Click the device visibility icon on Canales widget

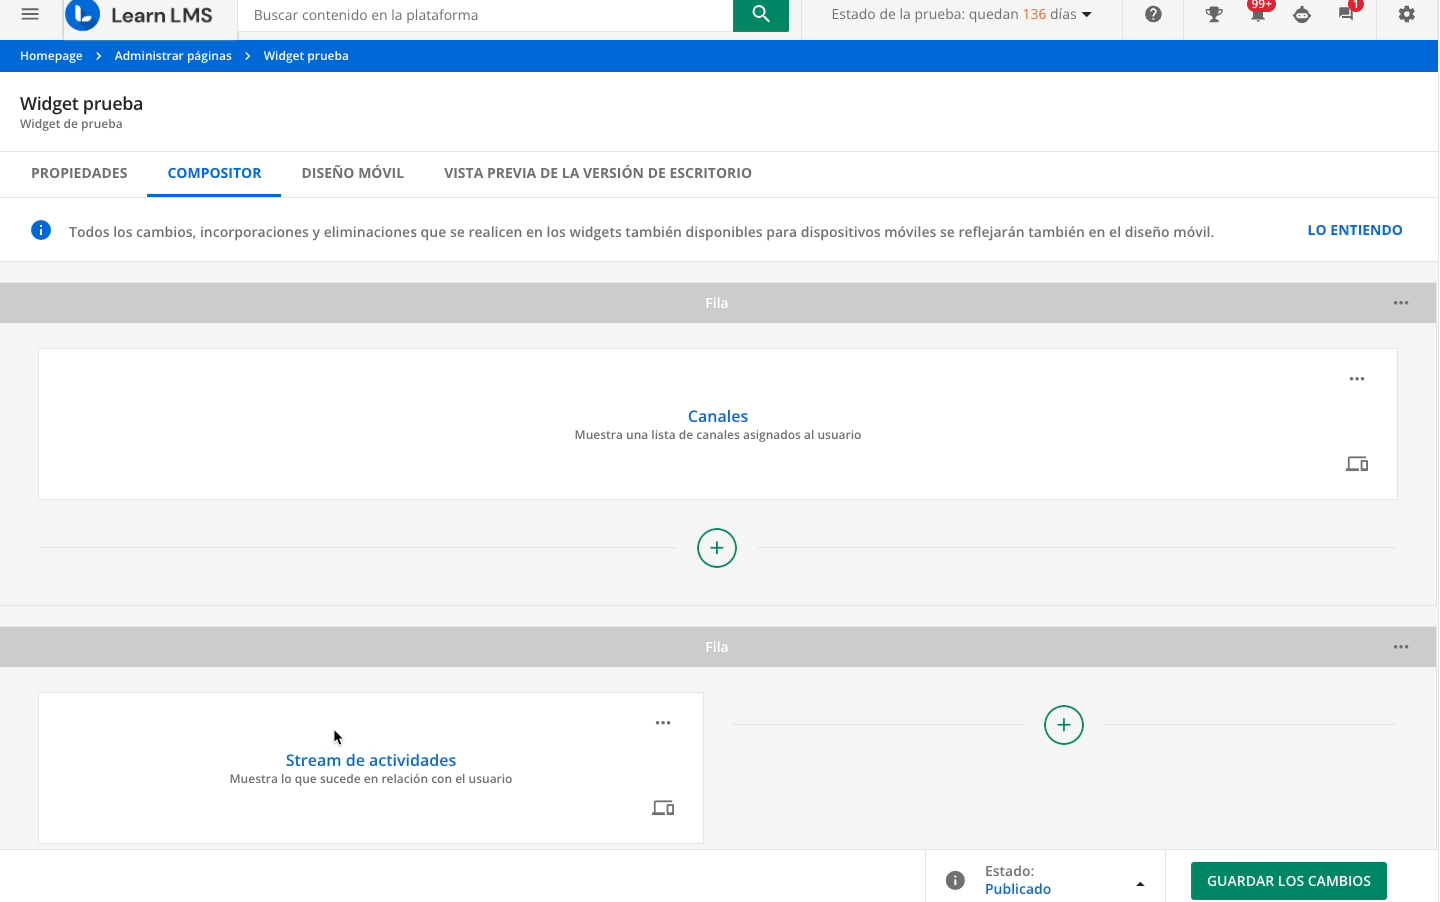pyautogui.click(x=1356, y=463)
